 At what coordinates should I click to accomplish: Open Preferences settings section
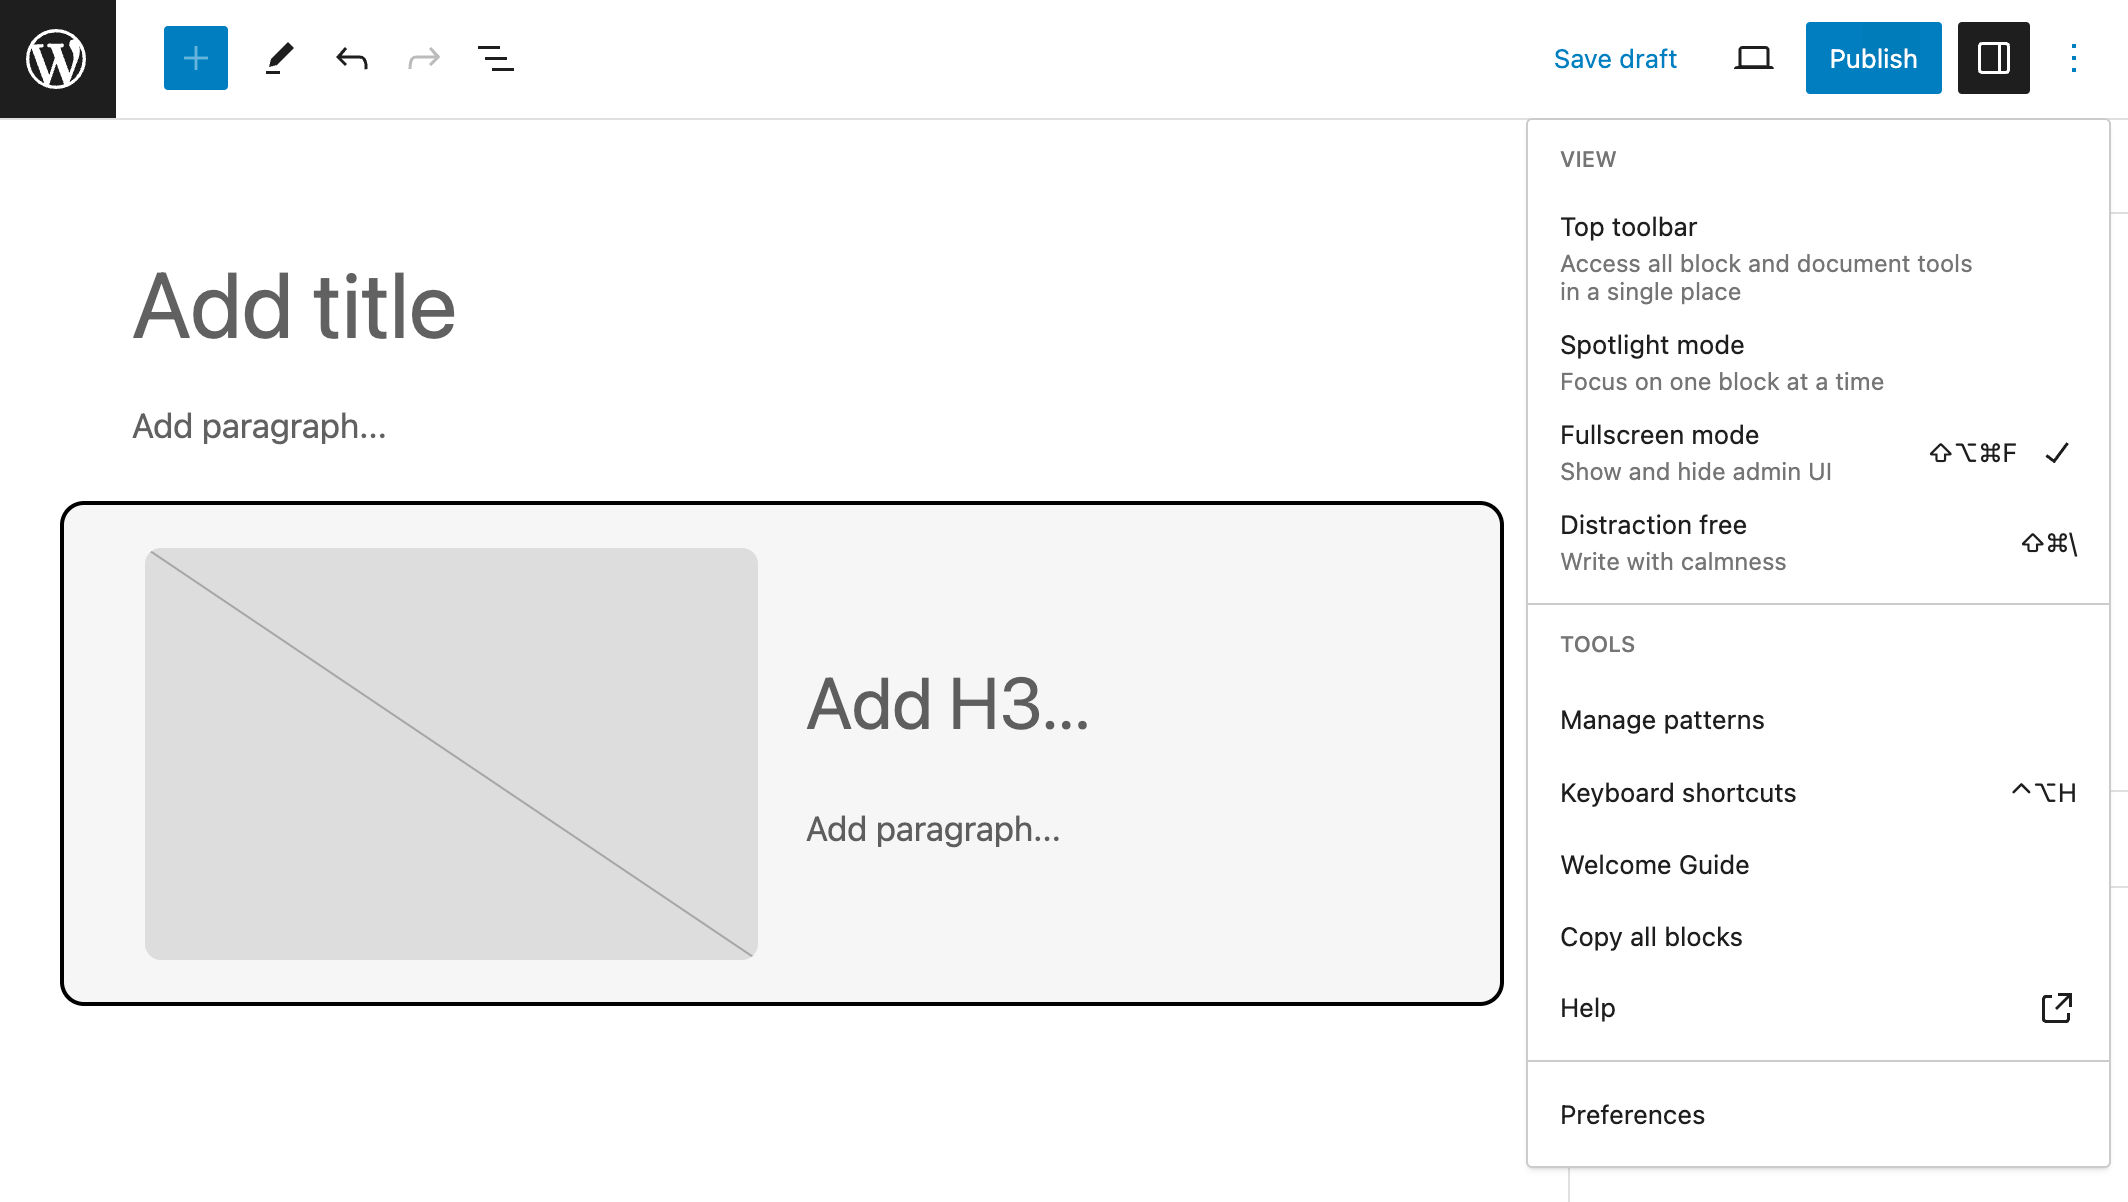point(1631,1114)
